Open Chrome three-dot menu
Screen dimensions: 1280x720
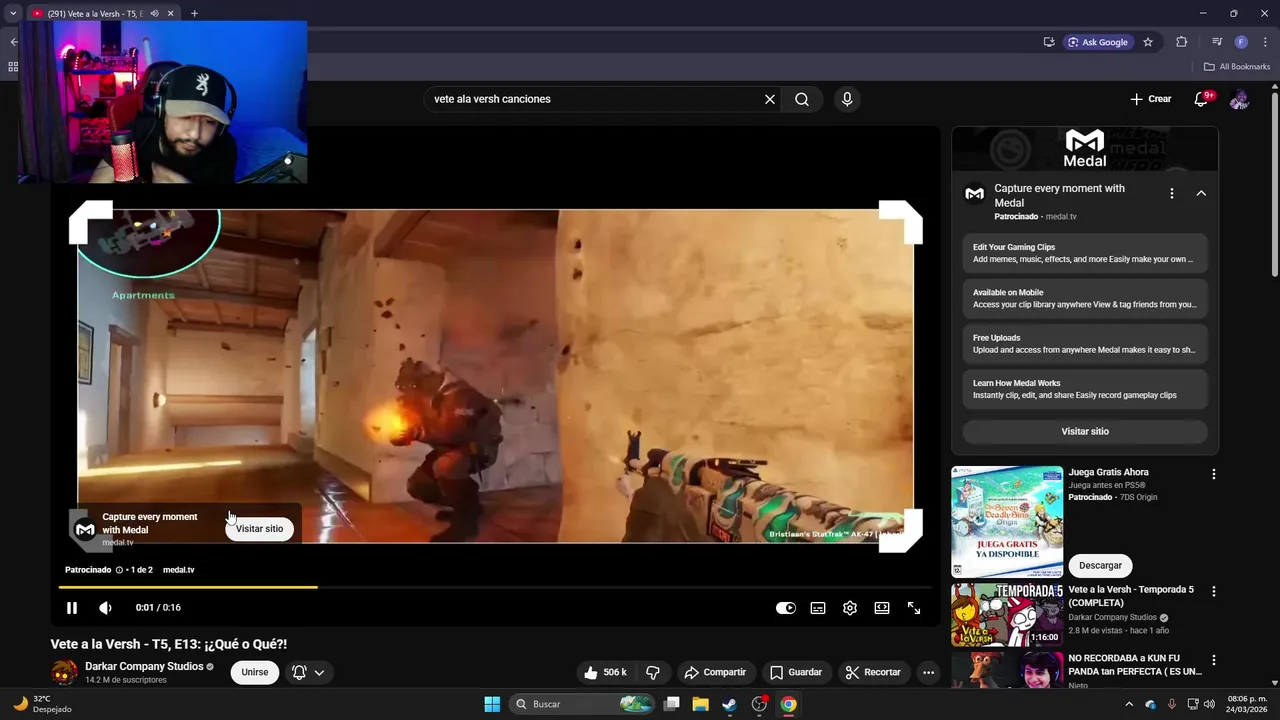[1264, 42]
